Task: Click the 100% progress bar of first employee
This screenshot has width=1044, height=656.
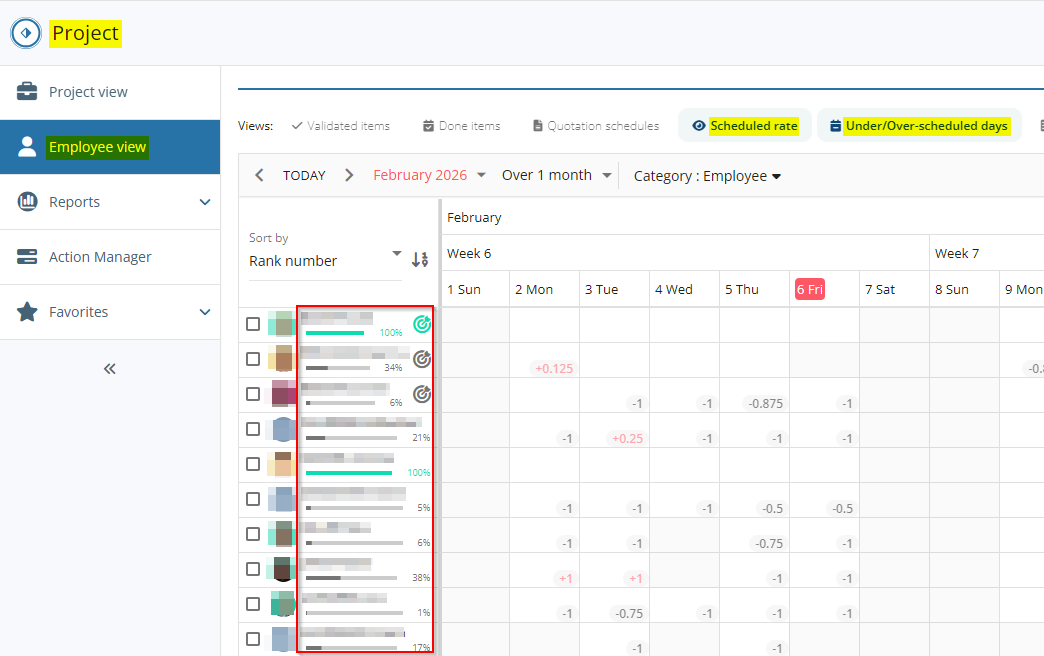Action: [335, 333]
